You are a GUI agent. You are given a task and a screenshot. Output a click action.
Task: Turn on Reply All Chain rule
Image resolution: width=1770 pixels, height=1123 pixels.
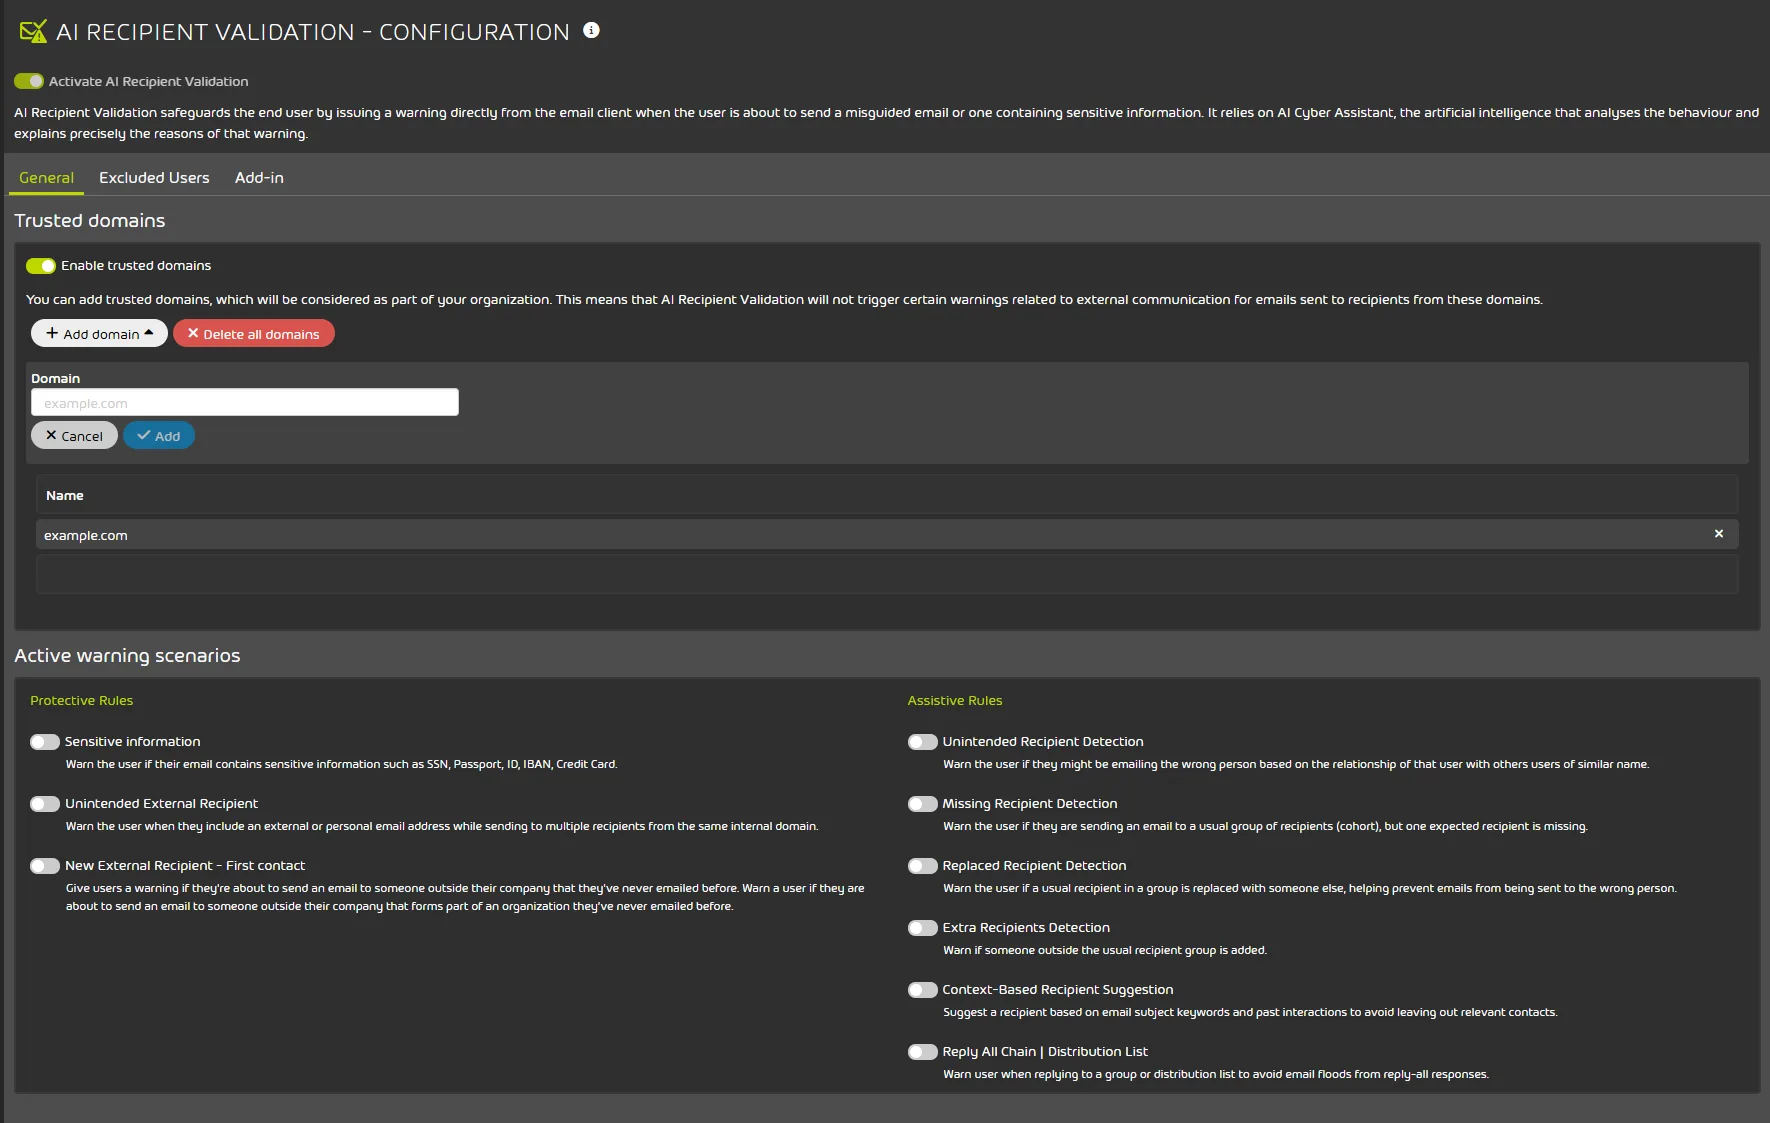pyautogui.click(x=922, y=1052)
